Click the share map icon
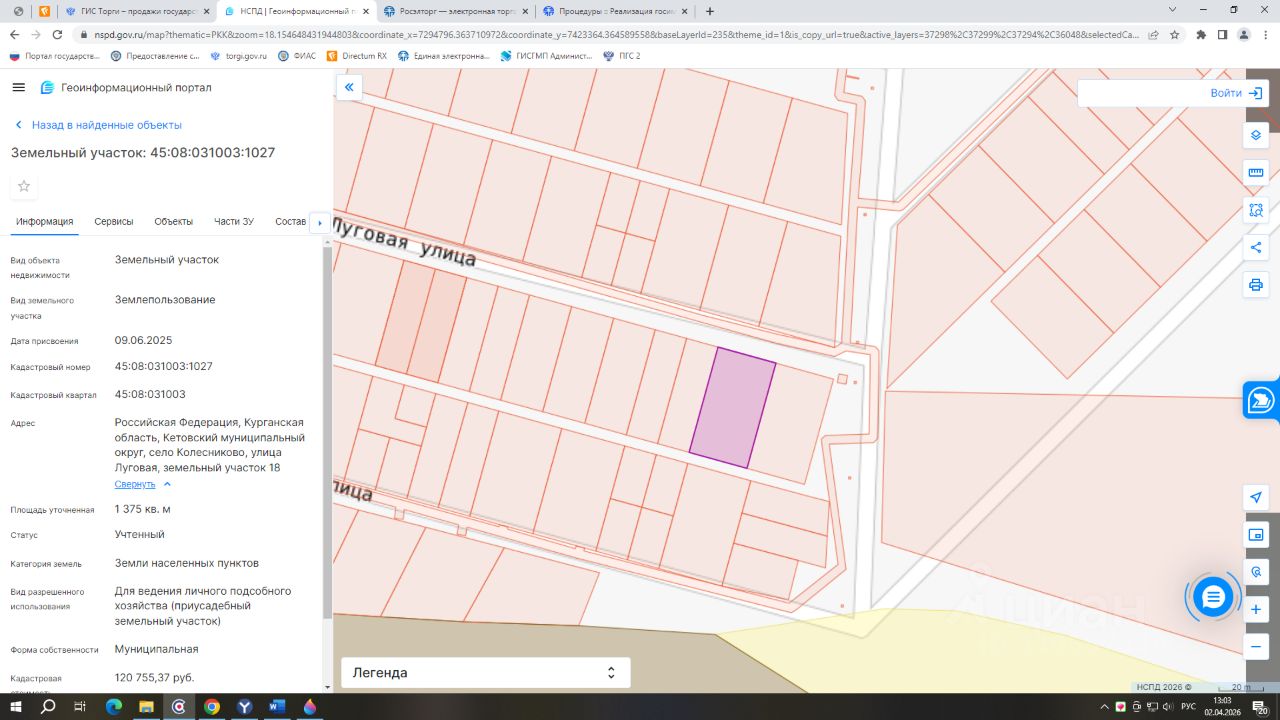This screenshot has height=720, width=1280. (1256, 247)
